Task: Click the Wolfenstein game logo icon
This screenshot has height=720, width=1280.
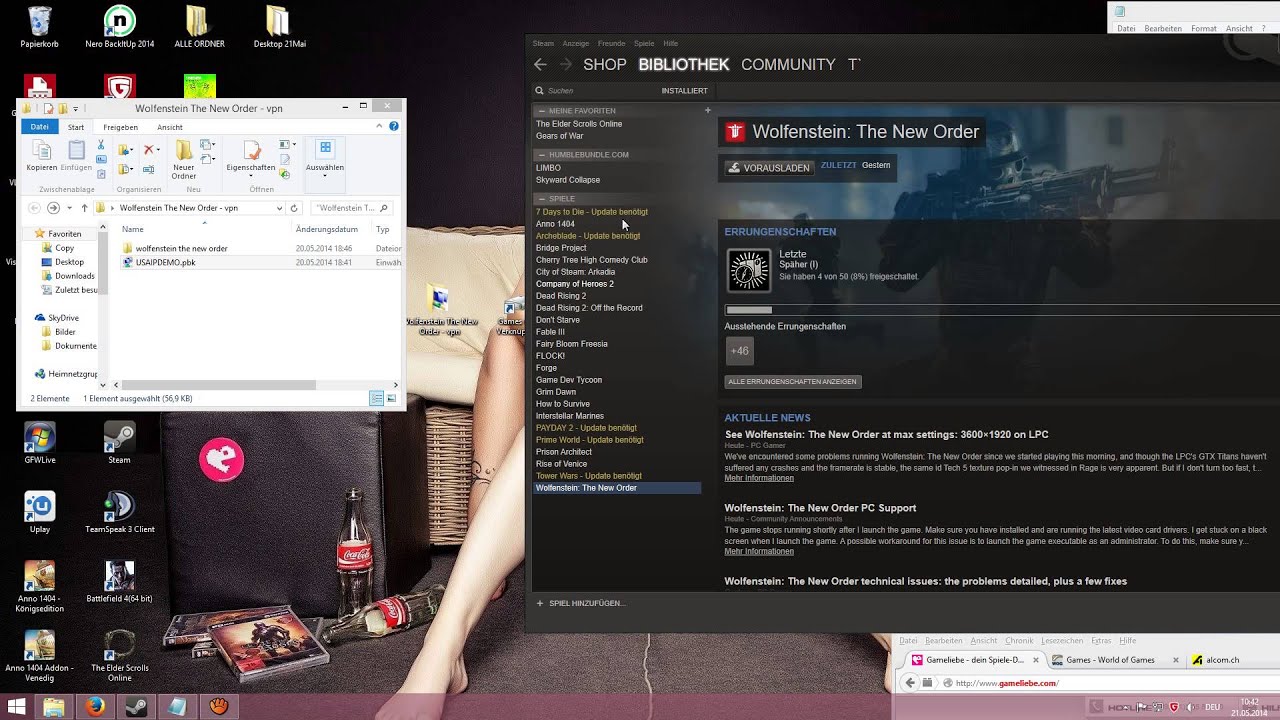Action: click(x=736, y=132)
